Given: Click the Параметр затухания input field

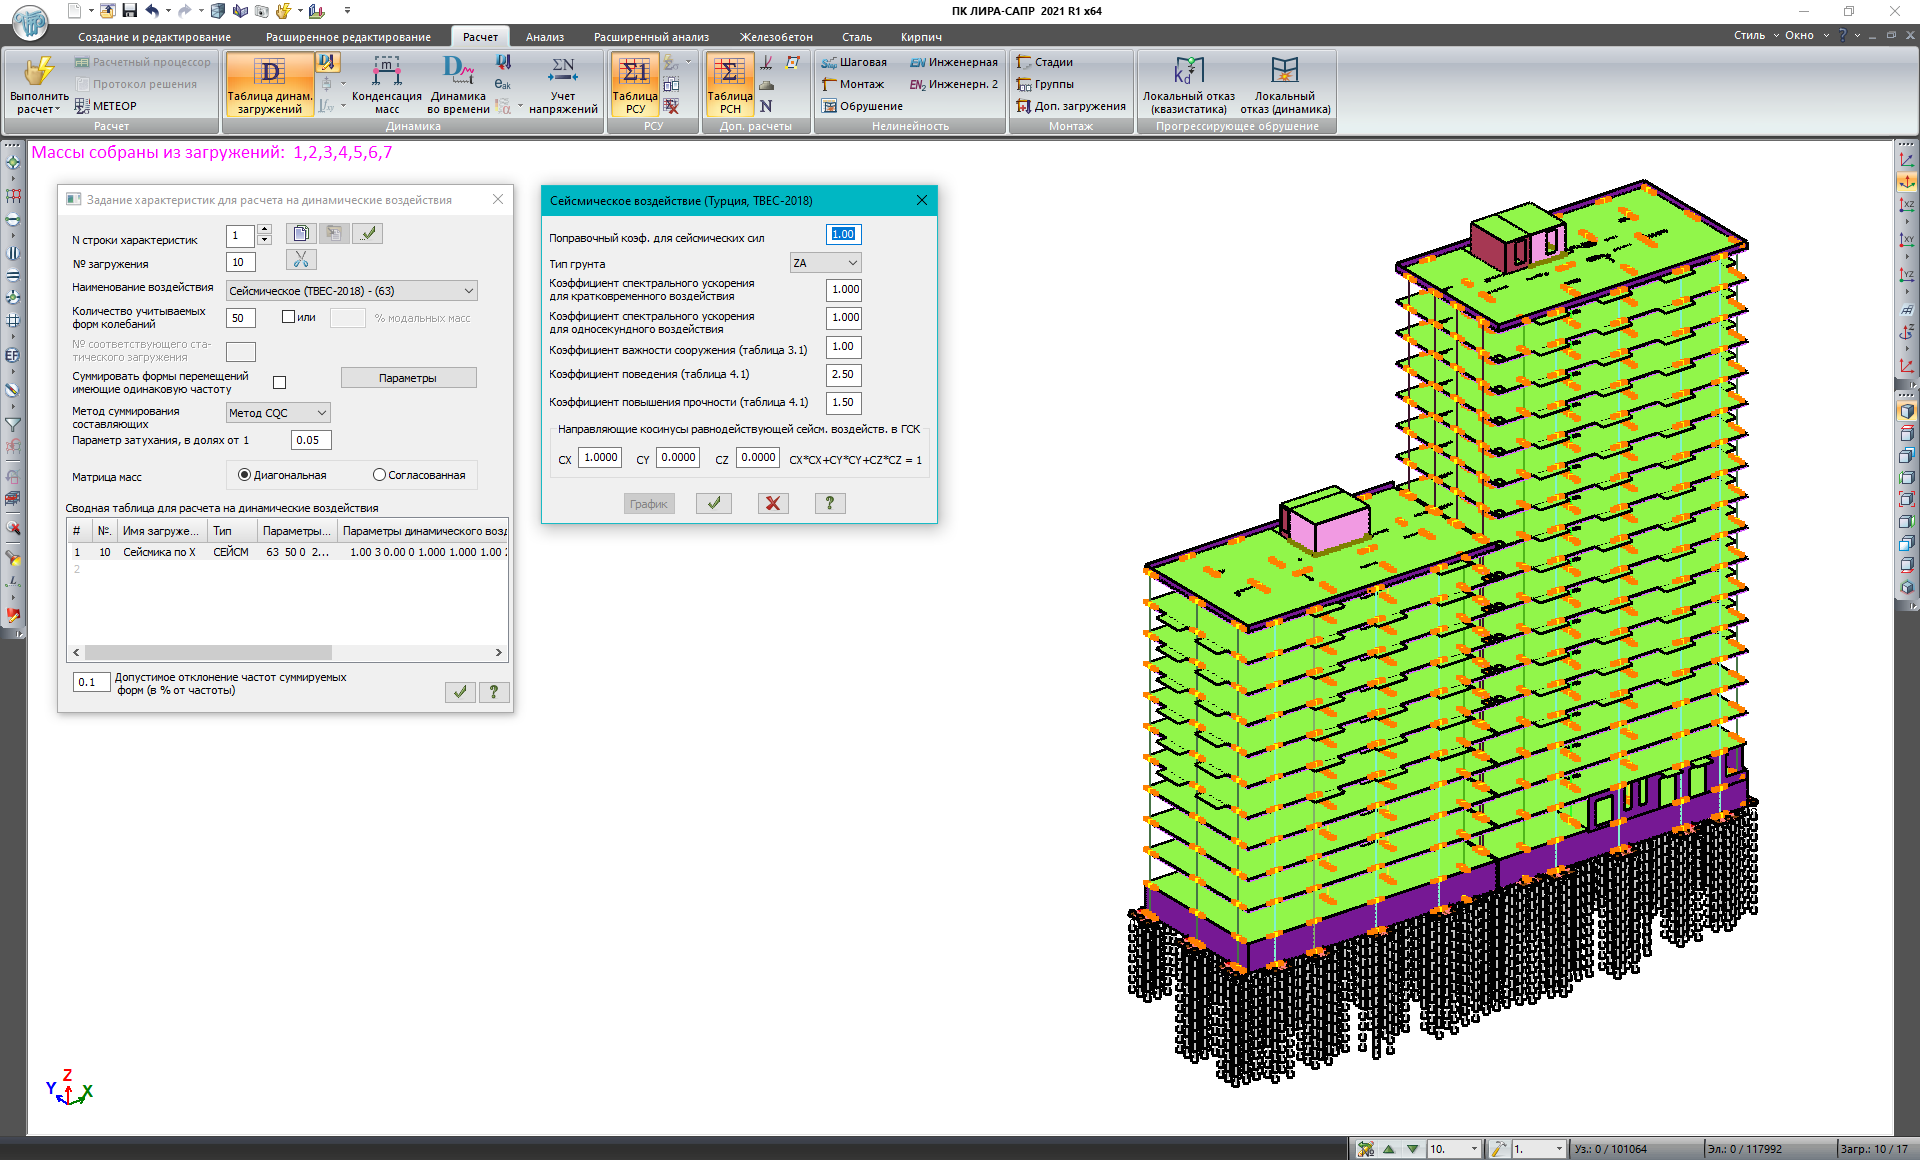Looking at the screenshot, I should pyautogui.click(x=310, y=440).
